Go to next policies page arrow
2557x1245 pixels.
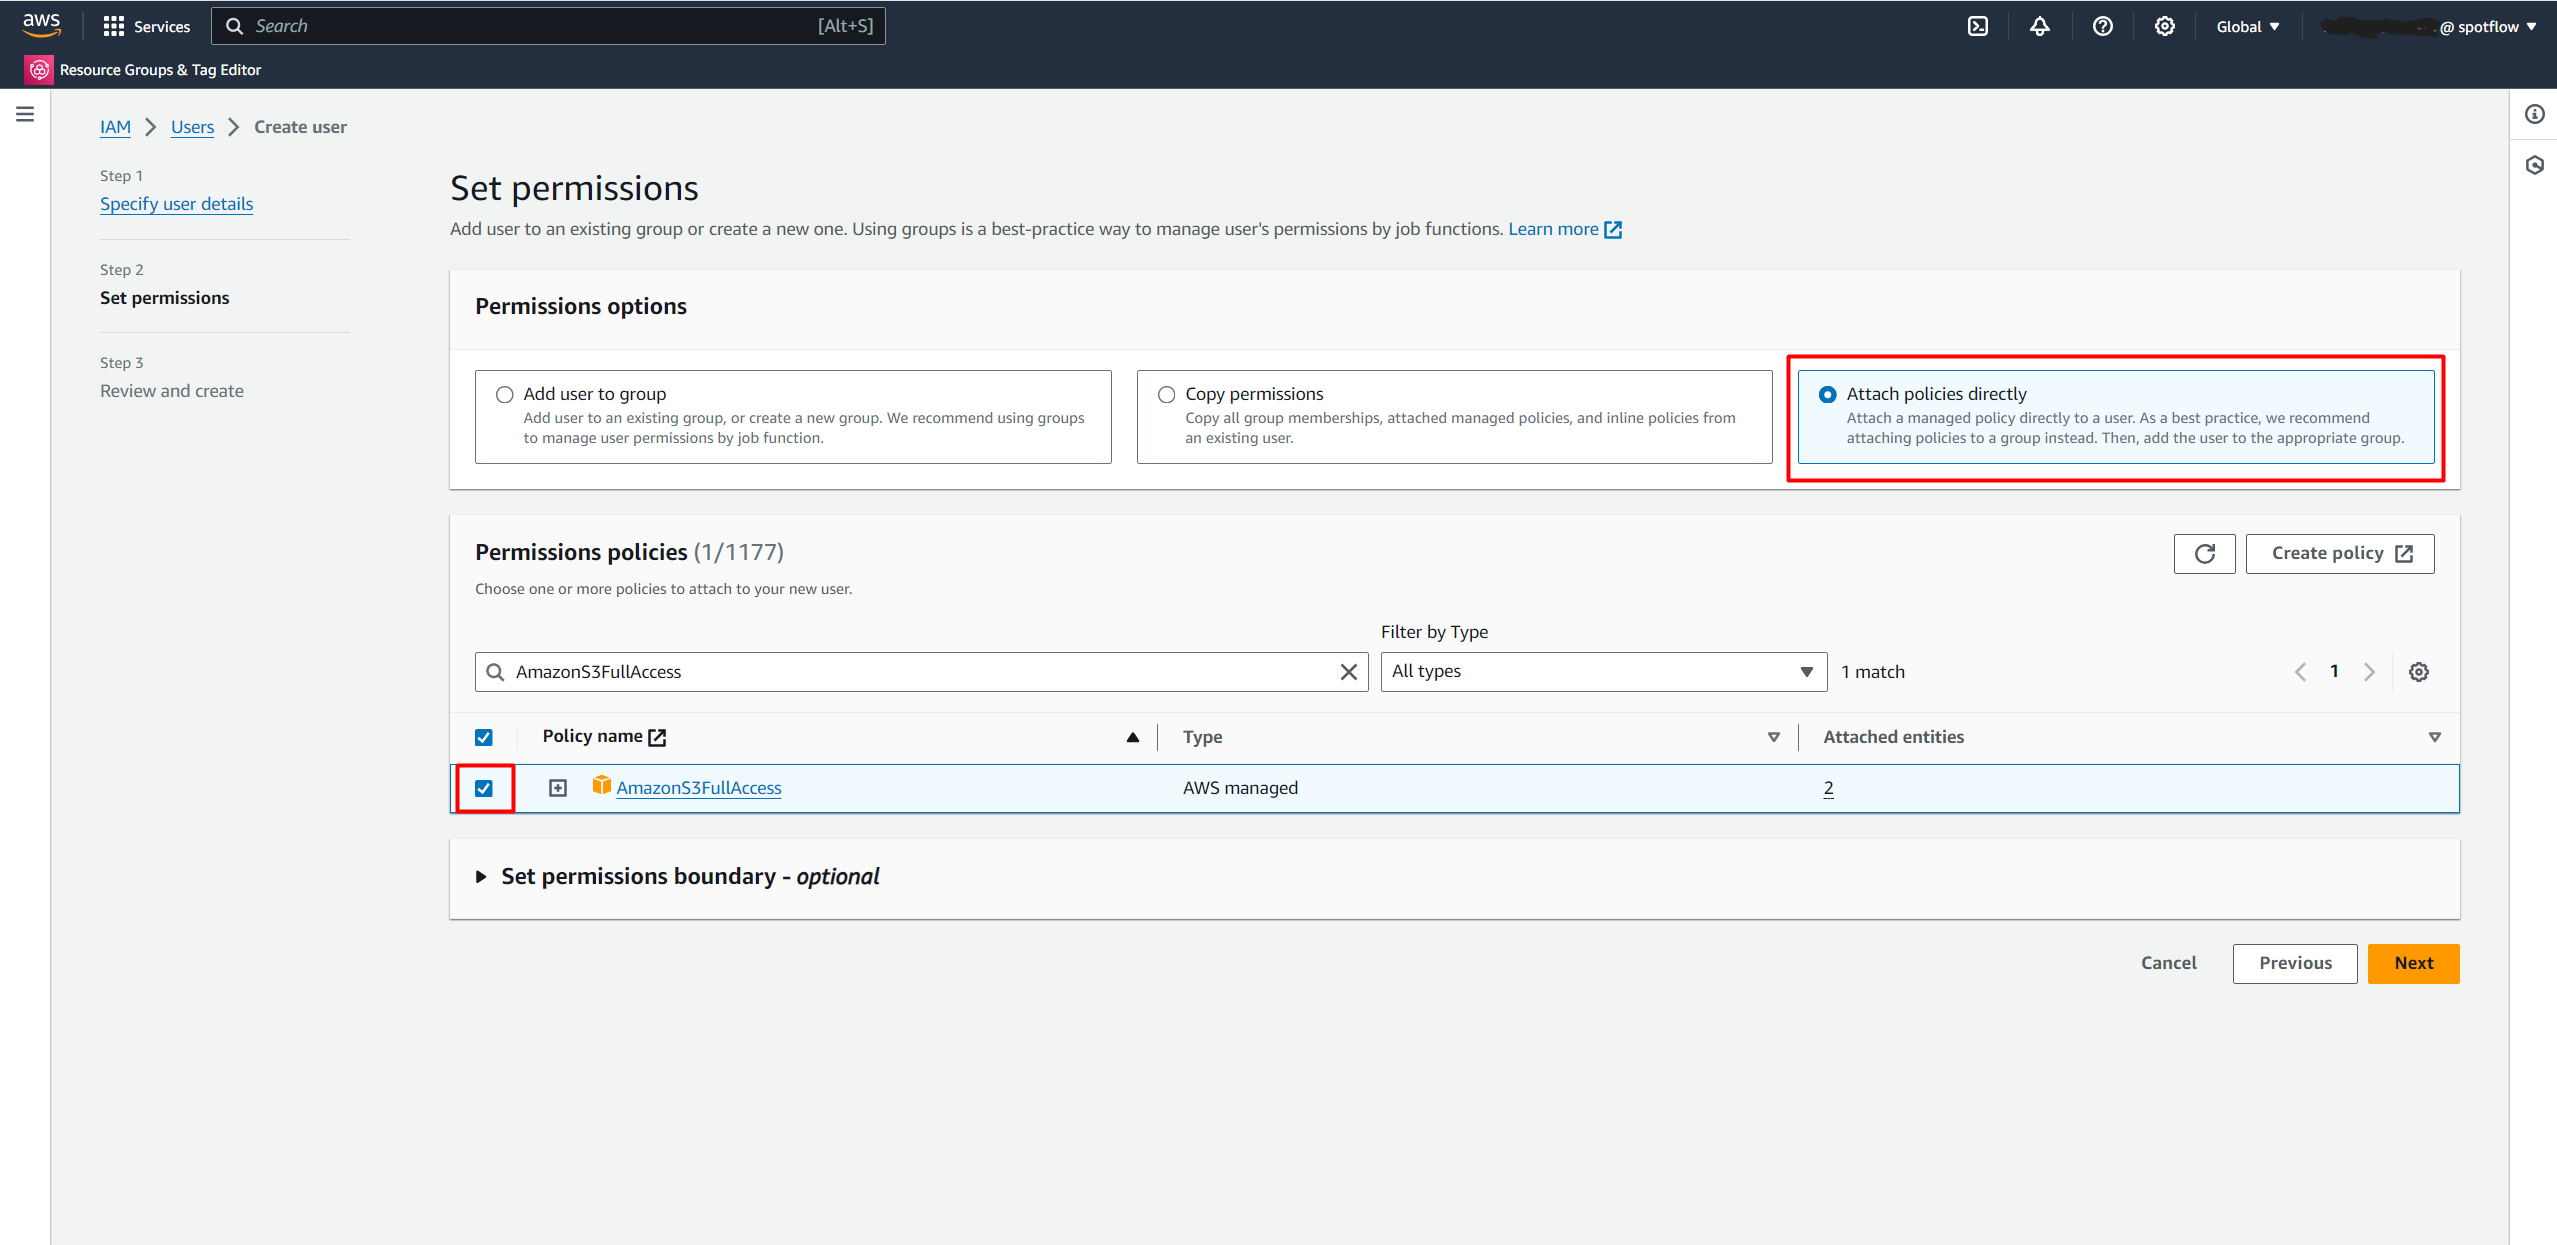point(2368,672)
